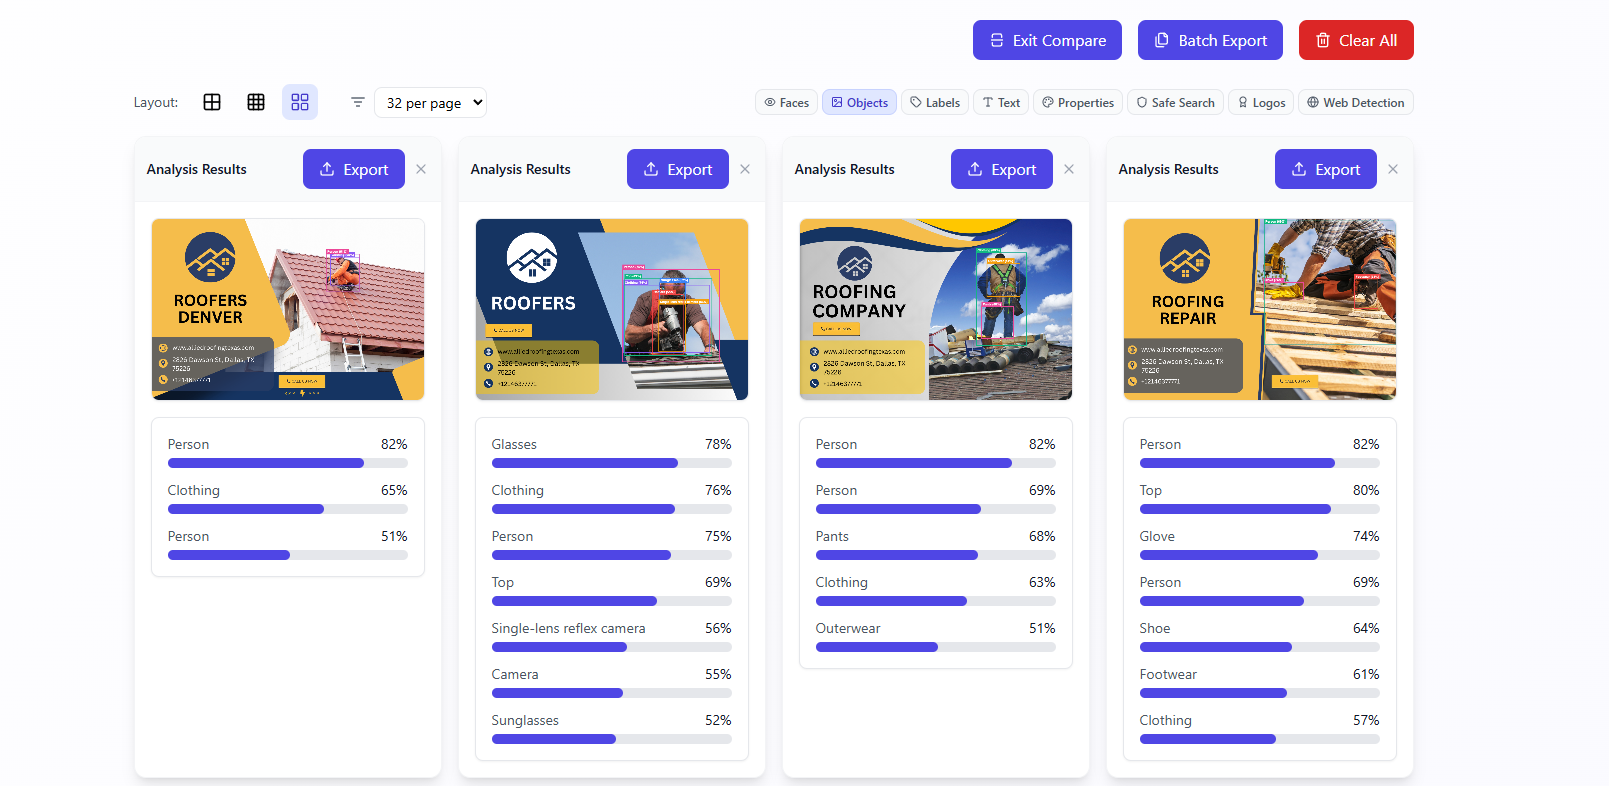Viewport: 1609px width, 786px height.
Task: Close the ROOFERS DENVER analysis card
Action: pyautogui.click(x=421, y=169)
